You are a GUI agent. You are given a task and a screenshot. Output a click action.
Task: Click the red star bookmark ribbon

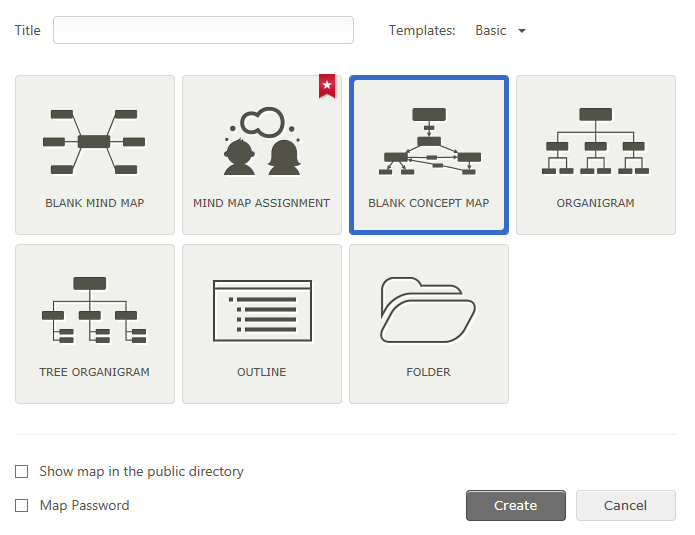tap(327, 86)
